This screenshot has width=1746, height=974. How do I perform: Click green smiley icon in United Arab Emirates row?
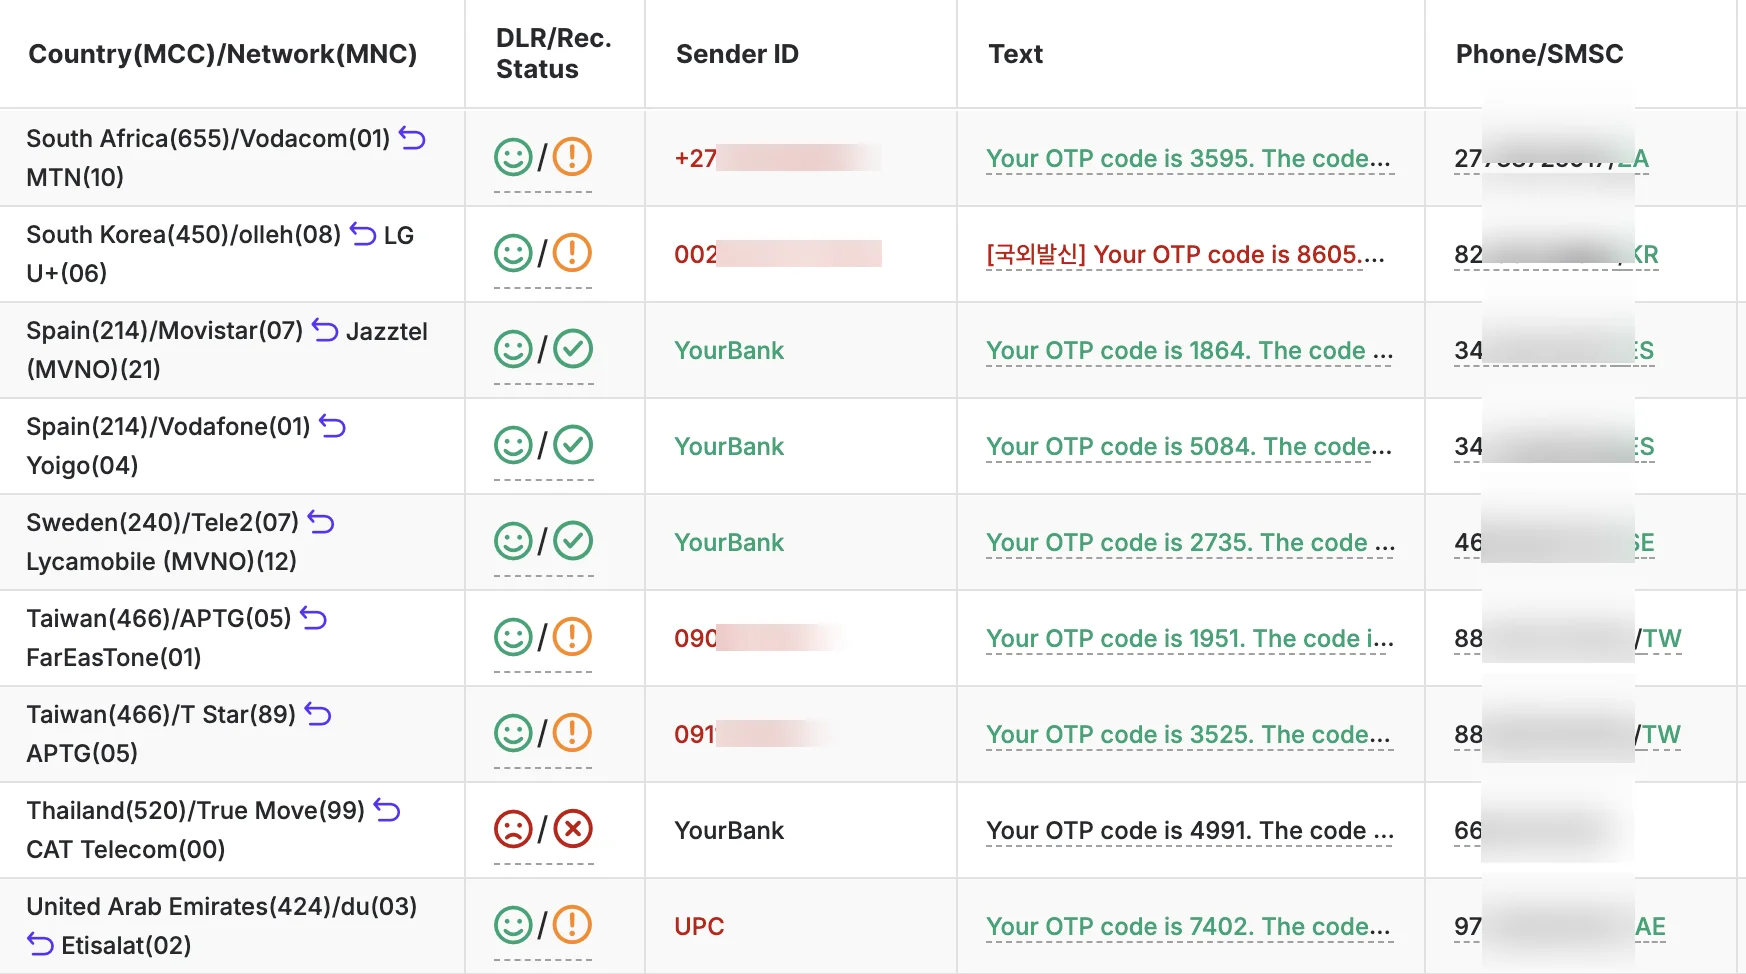click(x=513, y=925)
